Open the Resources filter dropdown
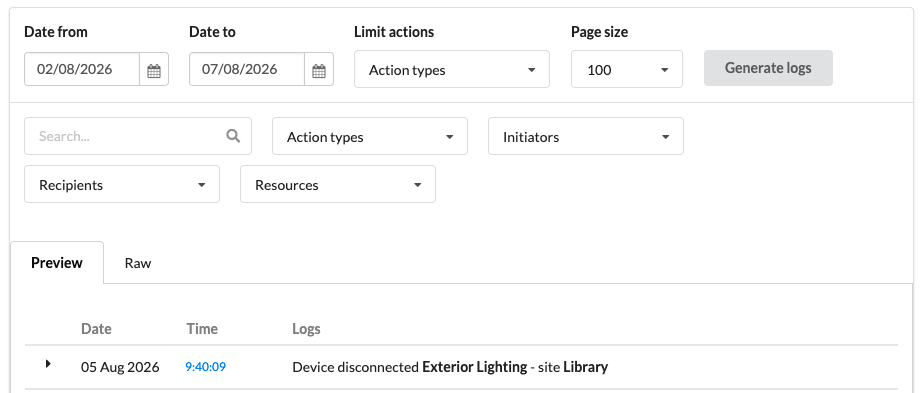The image size is (920, 393). click(338, 184)
